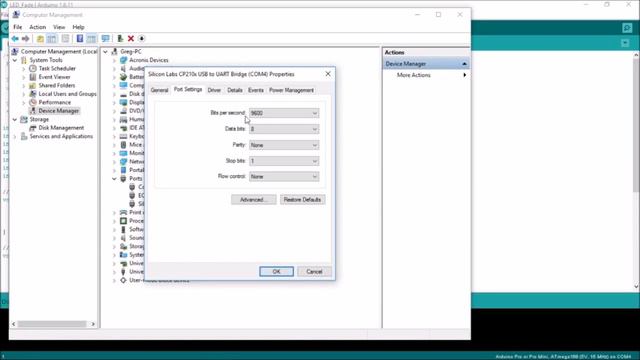The image size is (640, 360).
Task: Click the Shared Folders icon
Action: (33, 85)
